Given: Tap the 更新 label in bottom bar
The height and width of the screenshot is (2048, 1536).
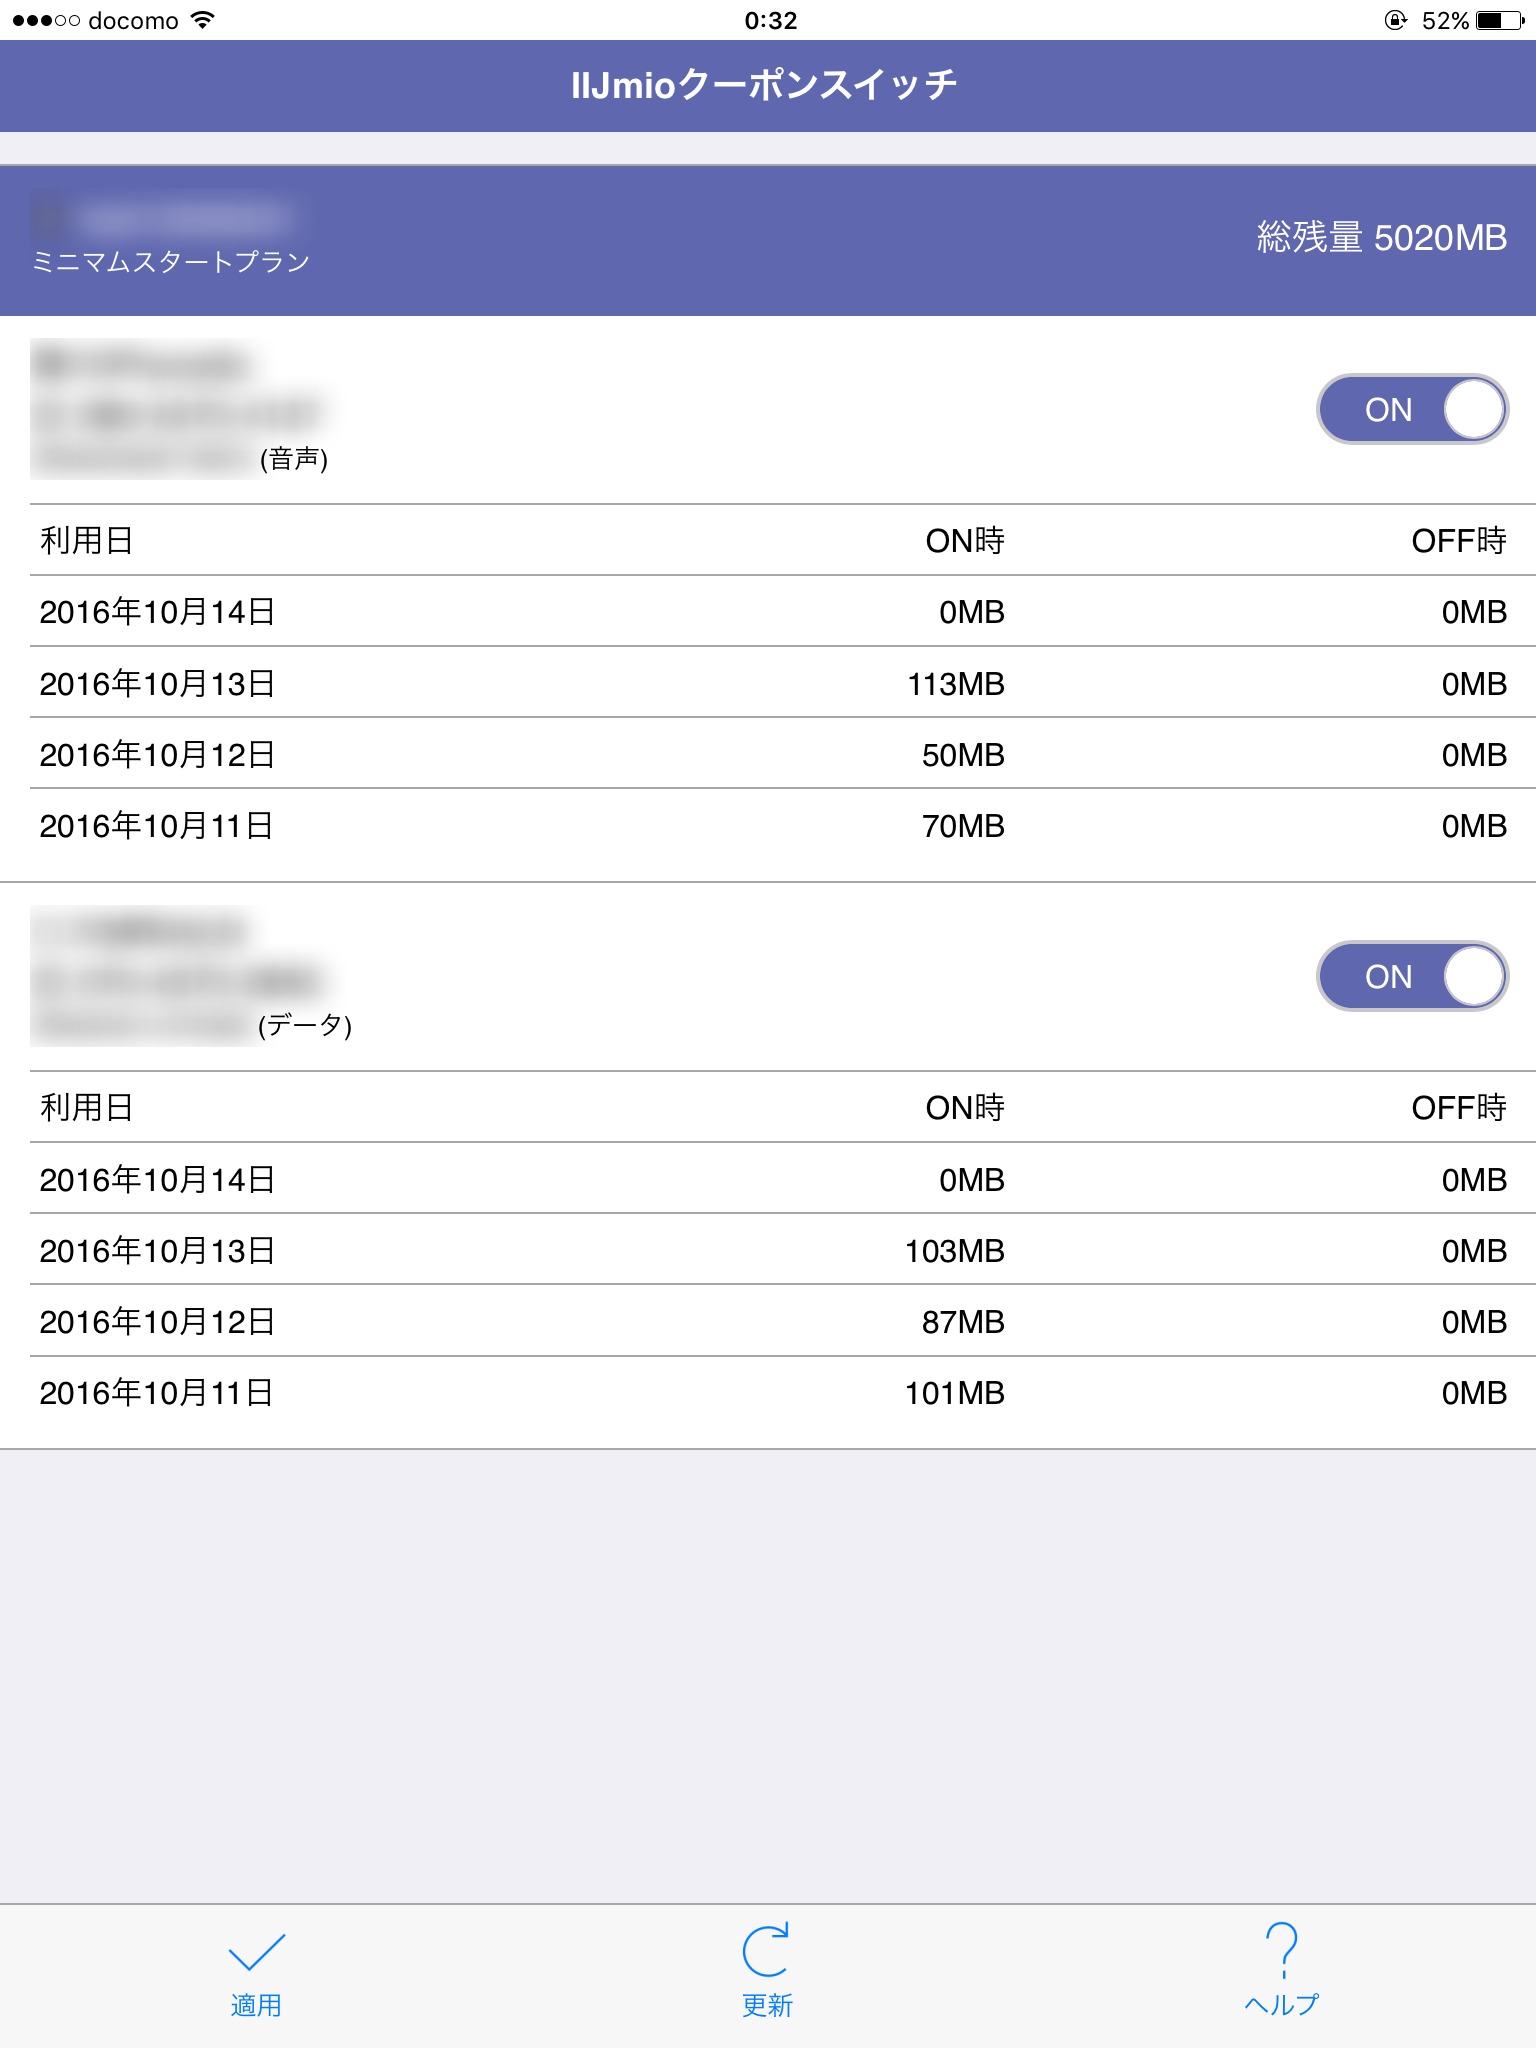Looking at the screenshot, I should (767, 2005).
